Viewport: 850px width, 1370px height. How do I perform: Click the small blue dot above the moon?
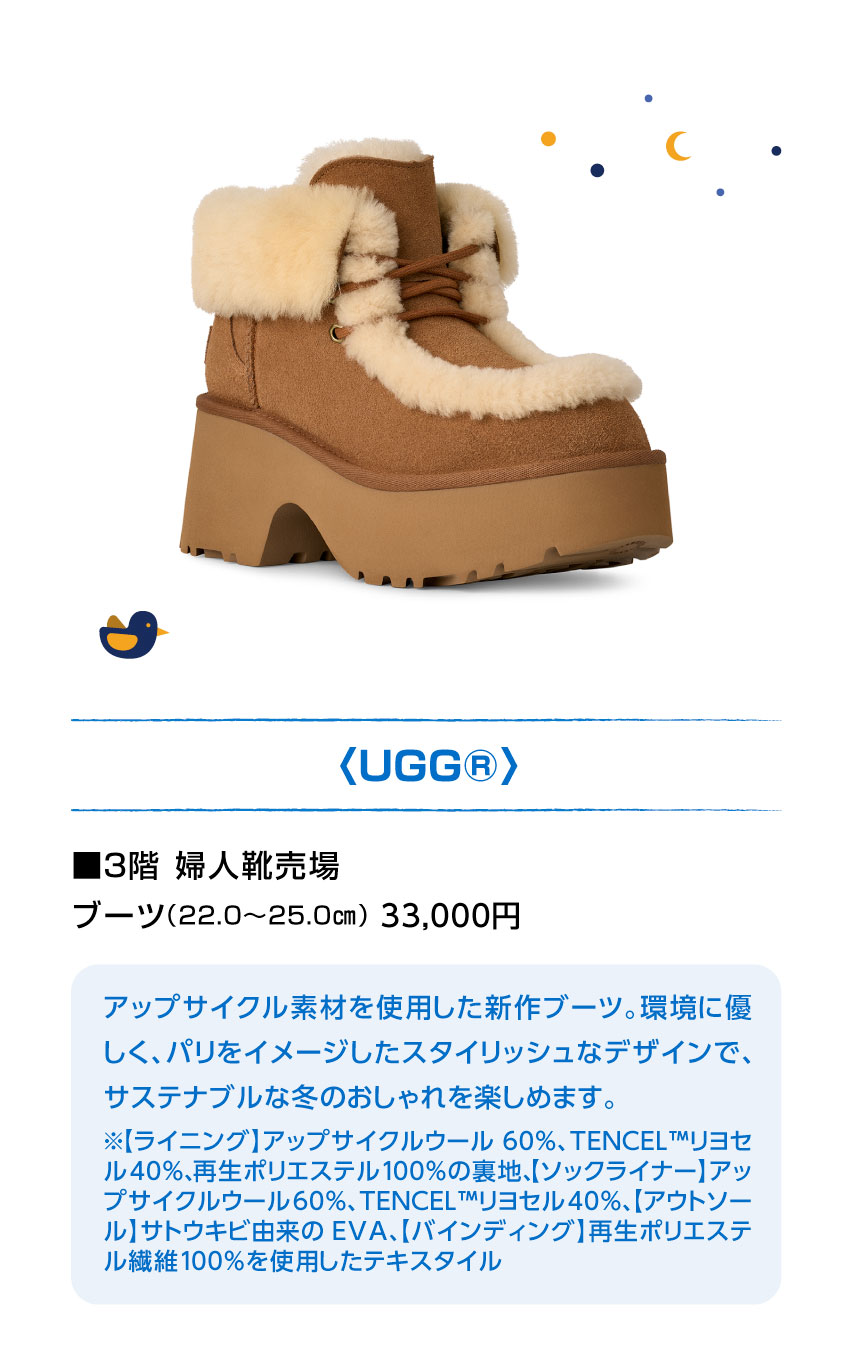[x=648, y=98]
